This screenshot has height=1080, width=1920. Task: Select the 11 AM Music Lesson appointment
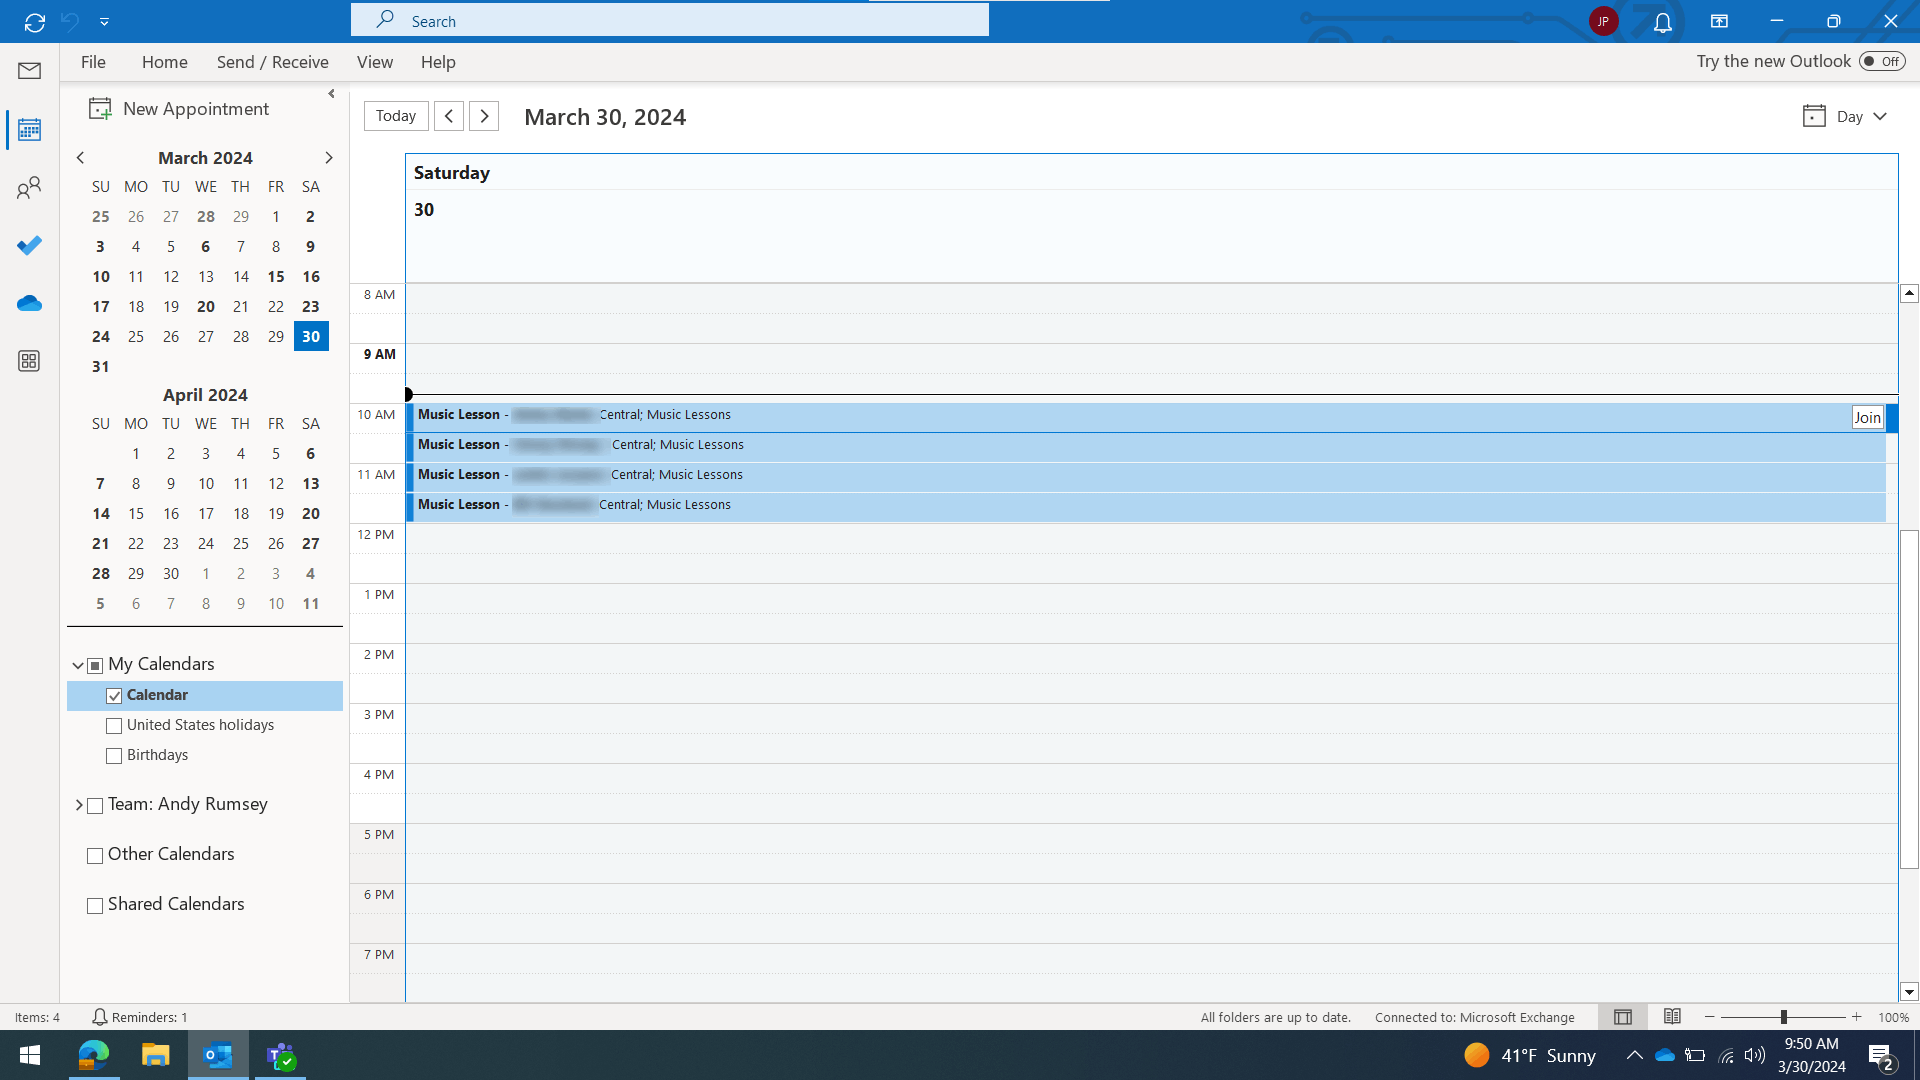pos(1146,477)
